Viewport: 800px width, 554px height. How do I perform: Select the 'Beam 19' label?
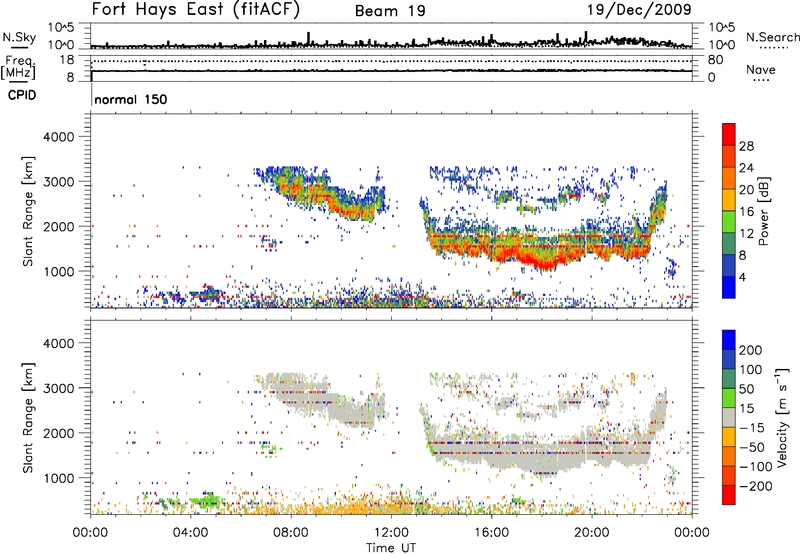tap(390, 11)
